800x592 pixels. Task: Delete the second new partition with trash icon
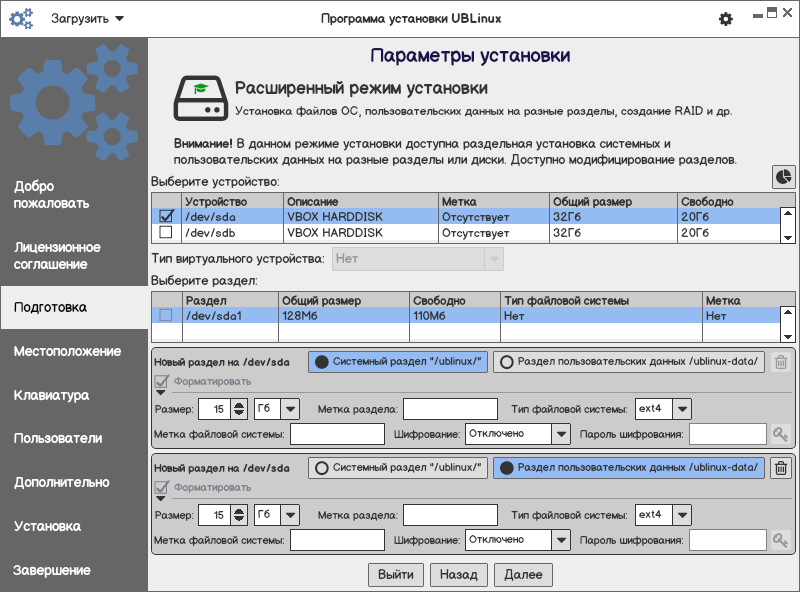(781, 468)
